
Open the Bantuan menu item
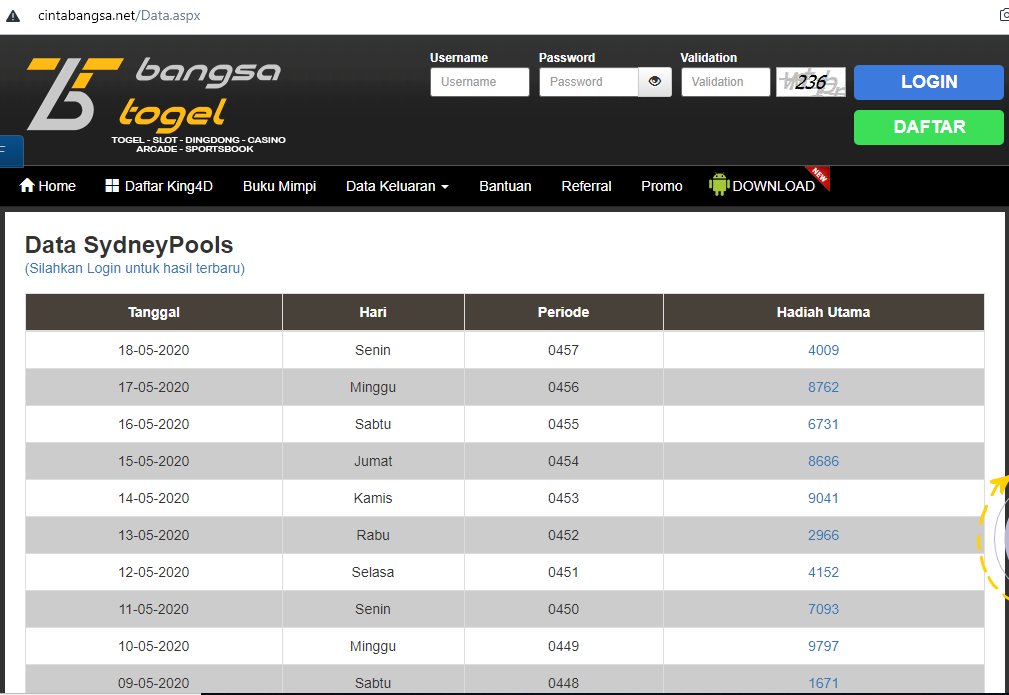click(505, 186)
